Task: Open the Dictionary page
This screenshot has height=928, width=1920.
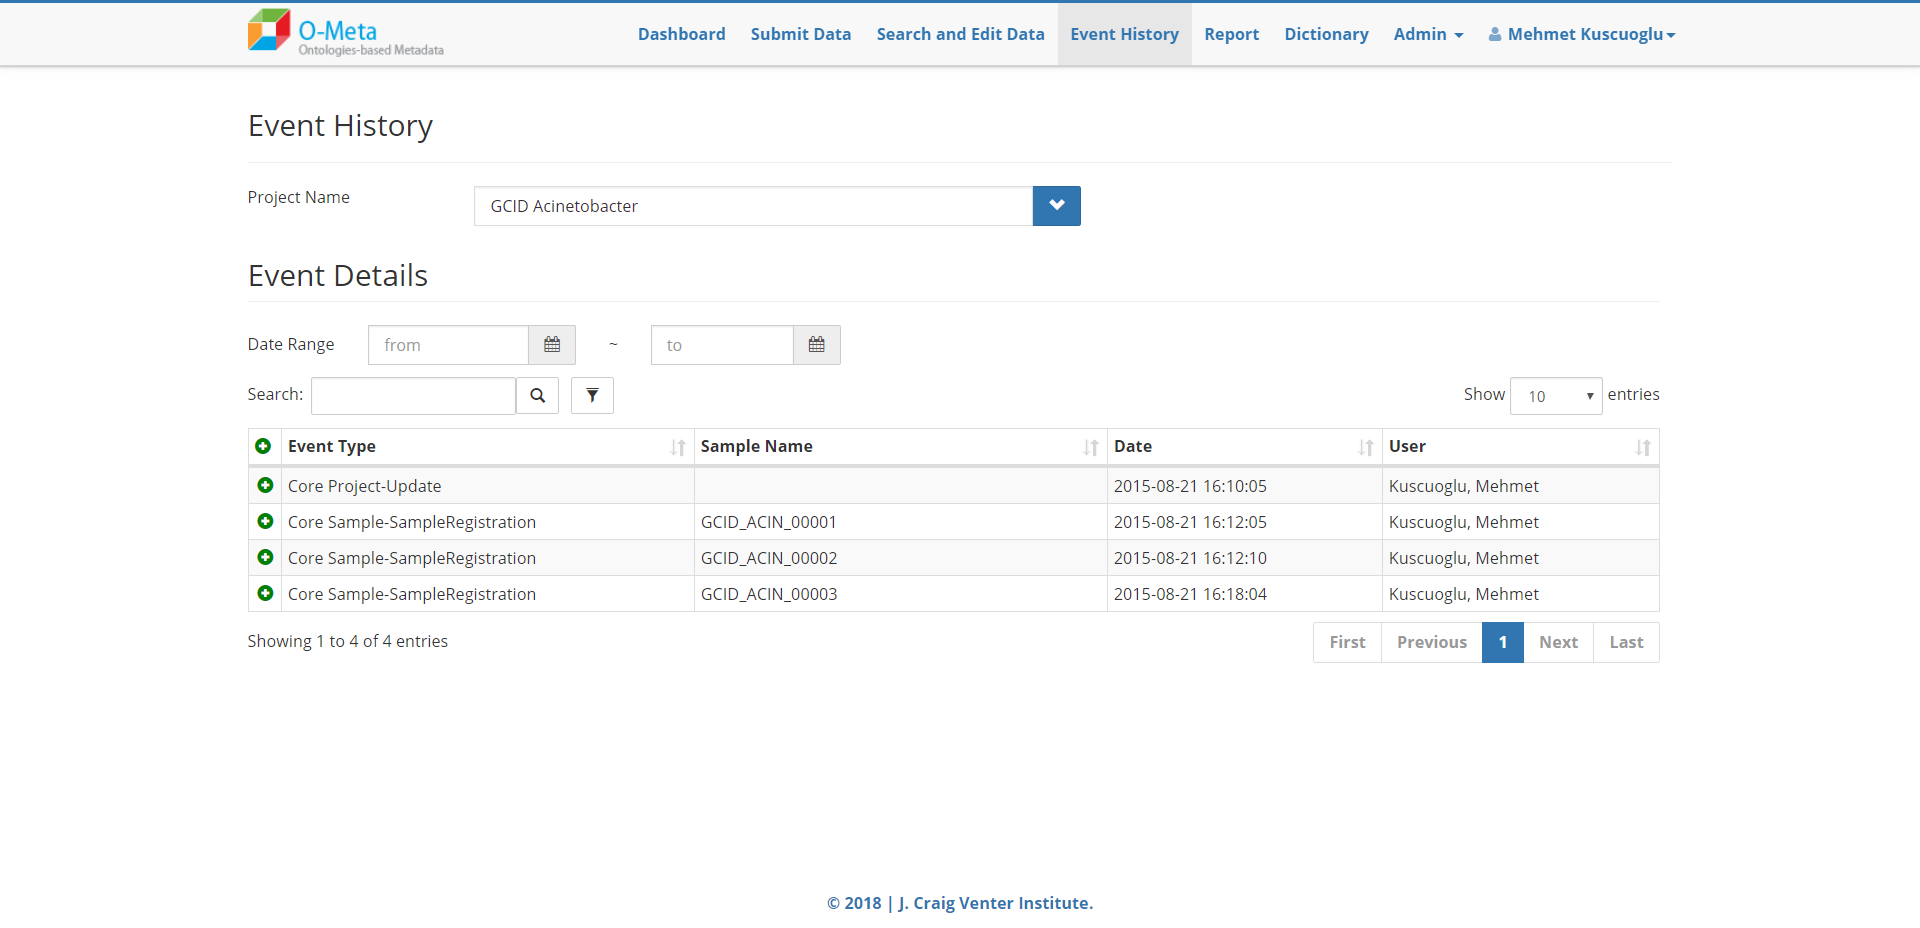Action: [x=1327, y=34]
